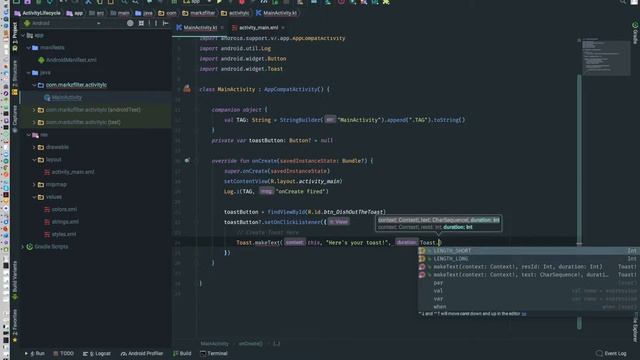Click the src breadcrumb in navigation bar
The width and height of the screenshot is (640, 360).
pyautogui.click(x=96, y=13)
